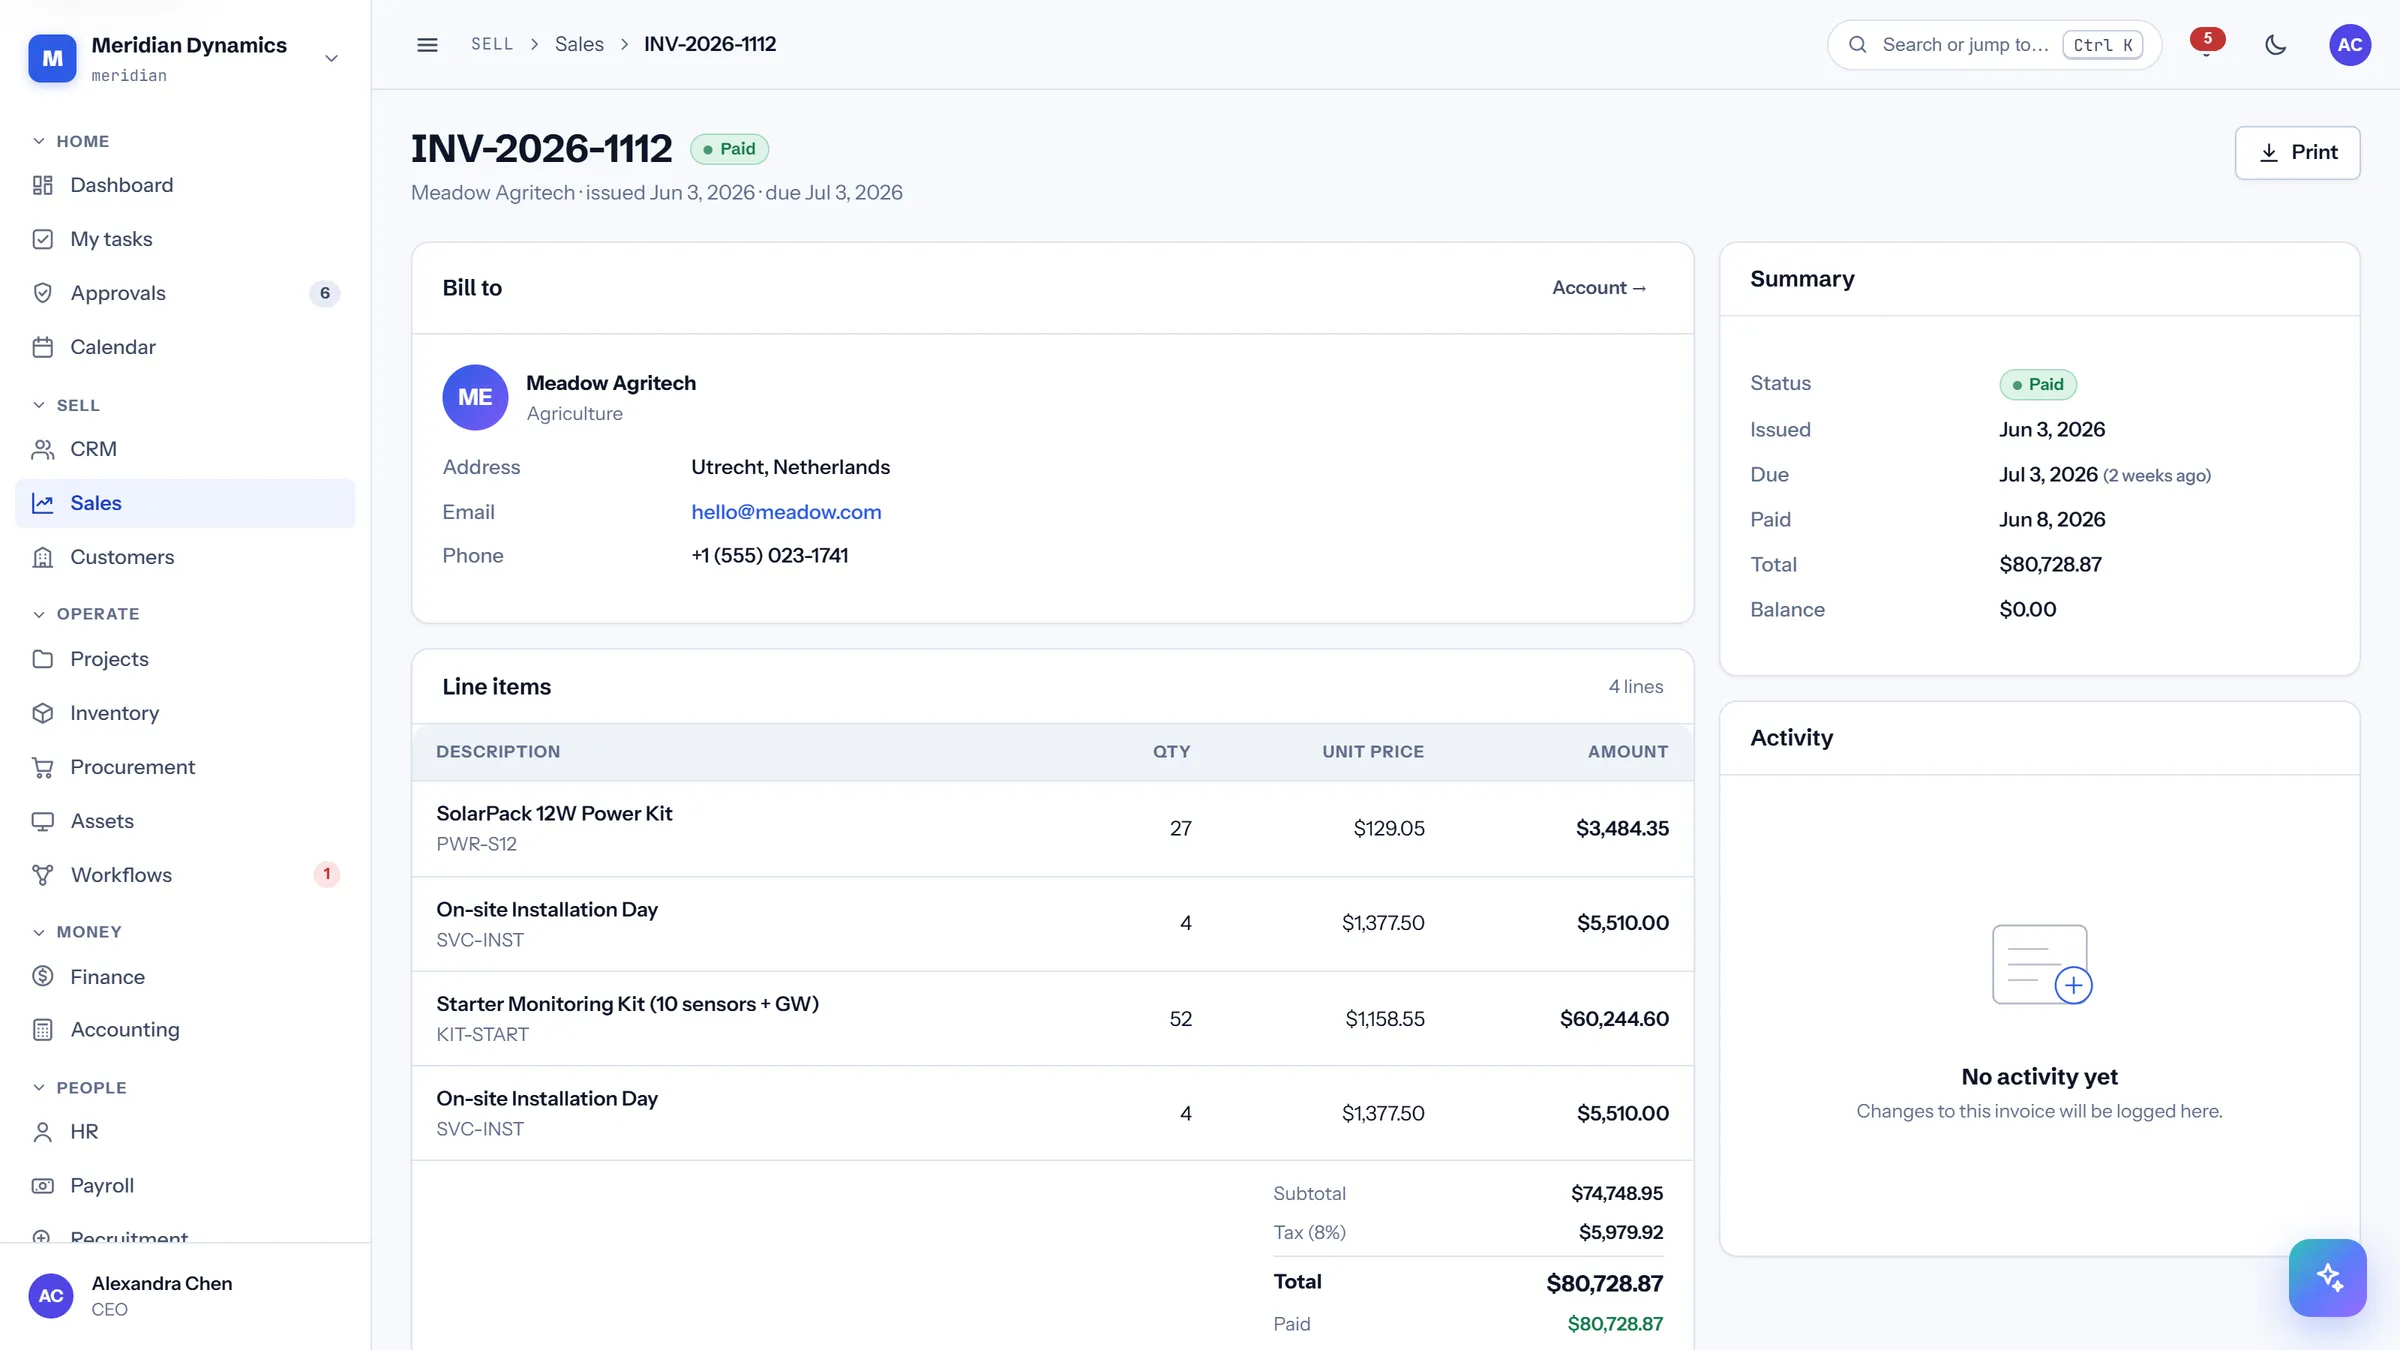The image size is (2400, 1350).
Task: Click the CRM people icon
Action: pyautogui.click(x=42, y=449)
